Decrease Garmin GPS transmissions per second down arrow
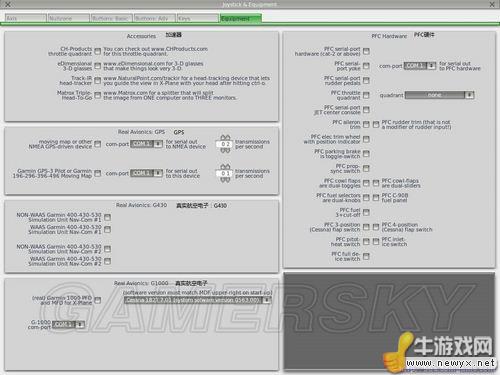Image resolution: width=500 pixels, height=375 pixels. click(225, 180)
